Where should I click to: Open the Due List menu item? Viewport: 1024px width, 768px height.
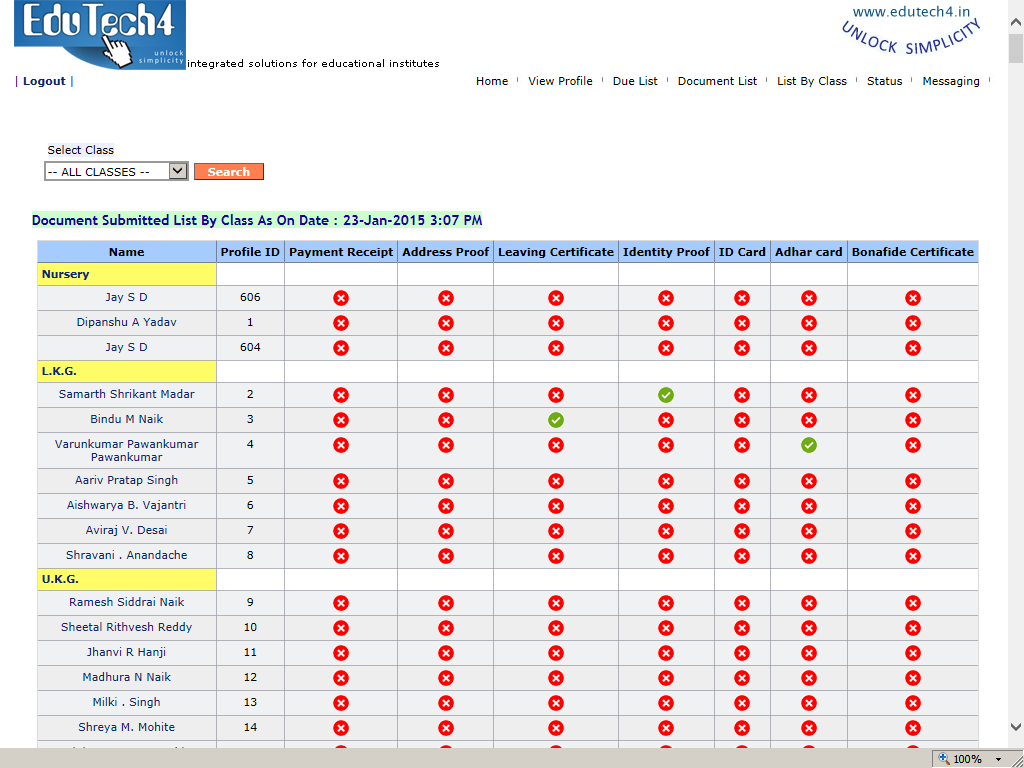tap(635, 81)
